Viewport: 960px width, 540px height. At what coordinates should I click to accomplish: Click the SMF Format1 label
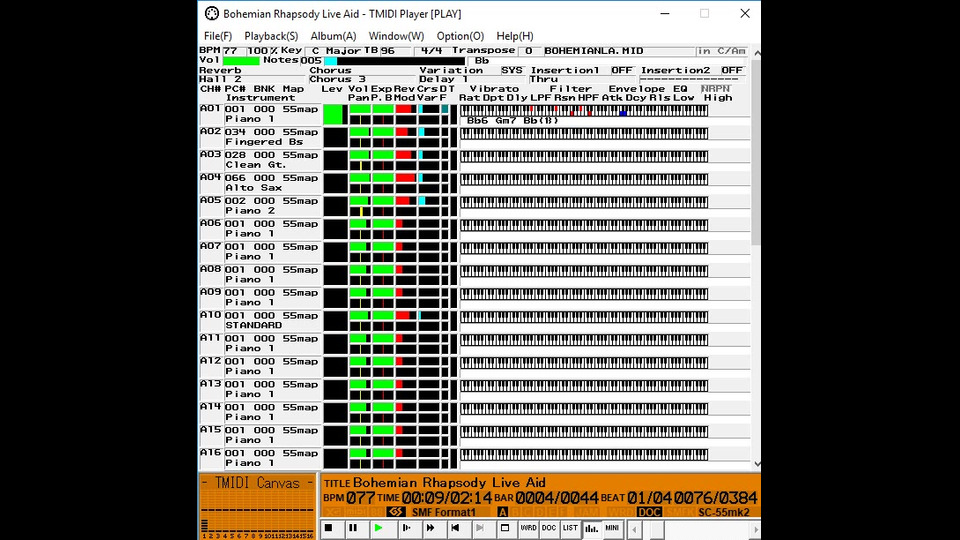click(444, 512)
